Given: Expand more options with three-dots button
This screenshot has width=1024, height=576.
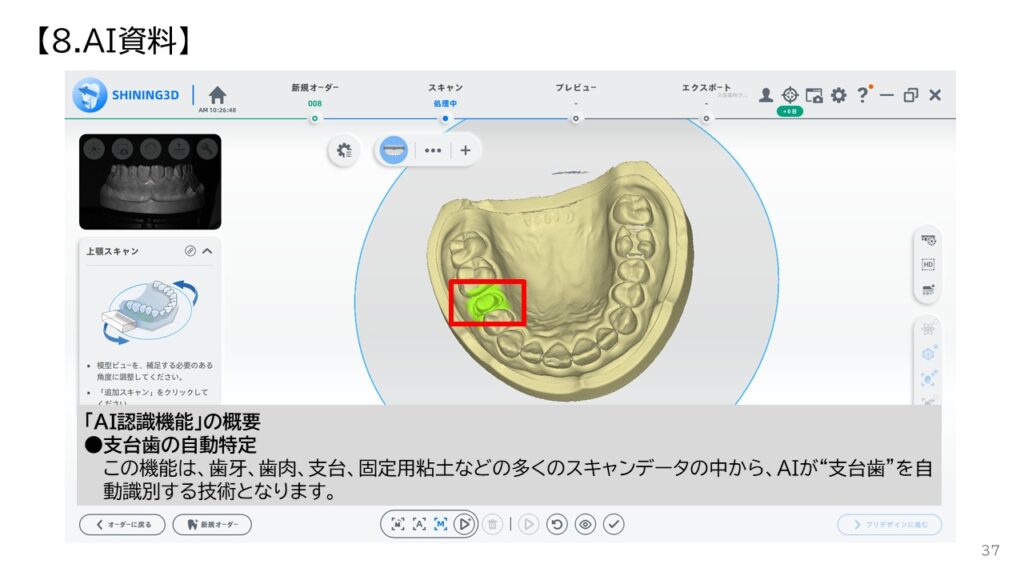Looking at the screenshot, I should click(x=433, y=150).
